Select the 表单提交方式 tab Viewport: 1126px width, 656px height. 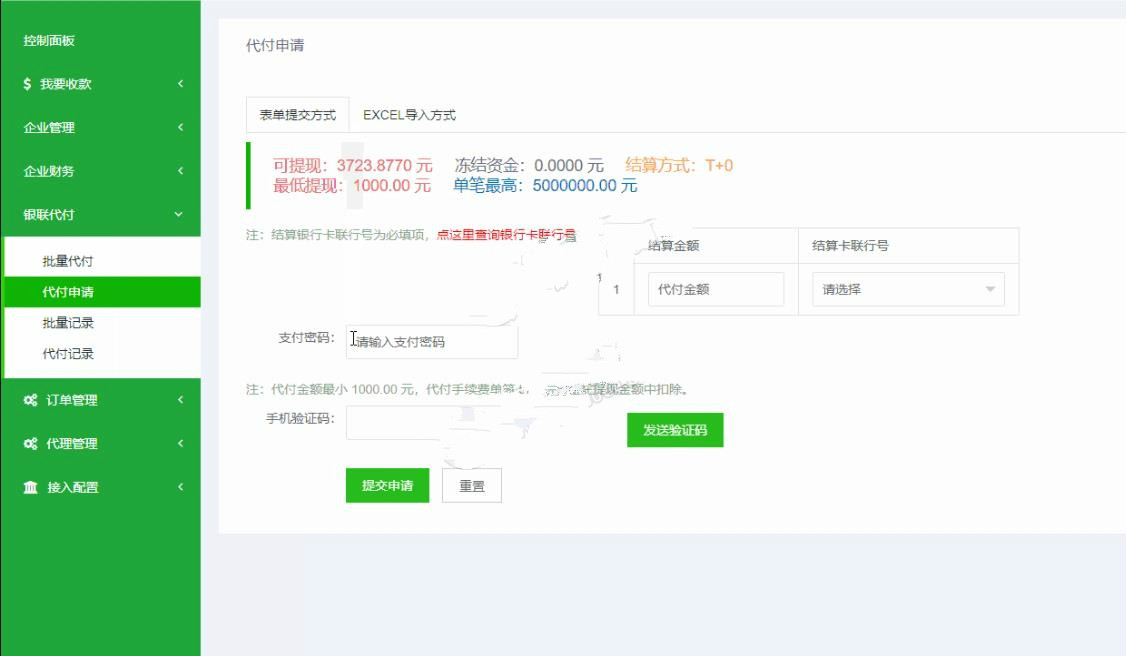tap(298, 115)
